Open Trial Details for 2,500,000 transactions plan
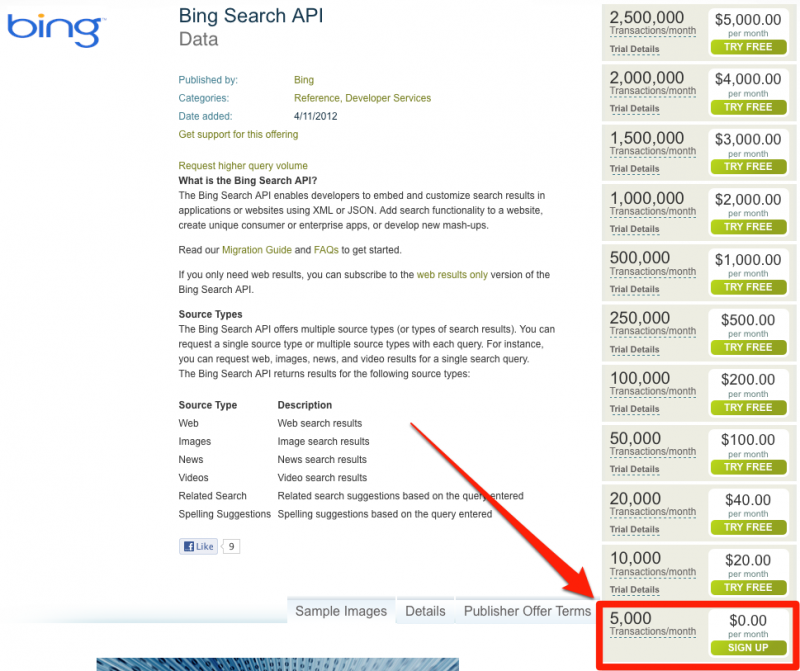 click(635, 49)
